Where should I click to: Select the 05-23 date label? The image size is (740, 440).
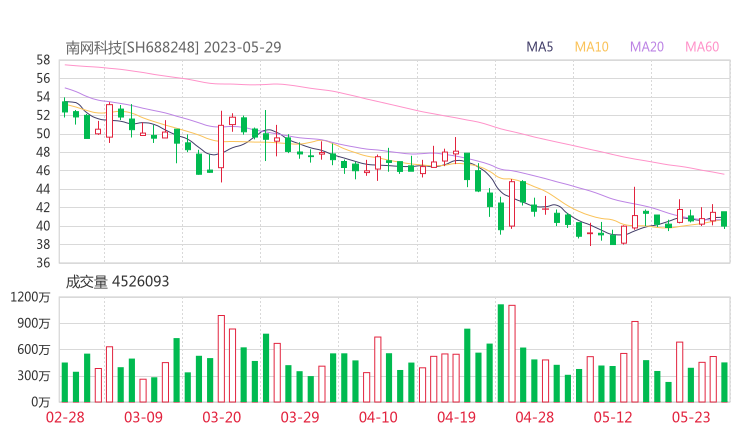click(691, 417)
